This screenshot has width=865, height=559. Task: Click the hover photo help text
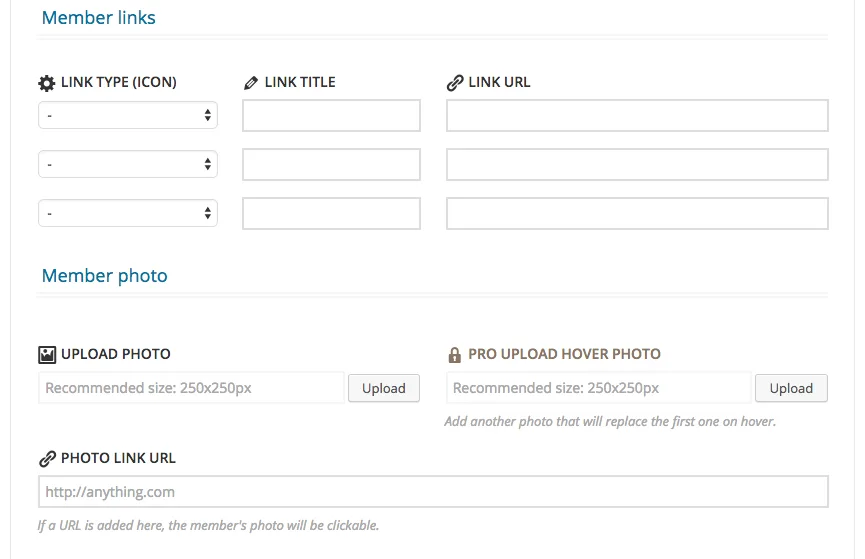pyautogui.click(x=610, y=422)
